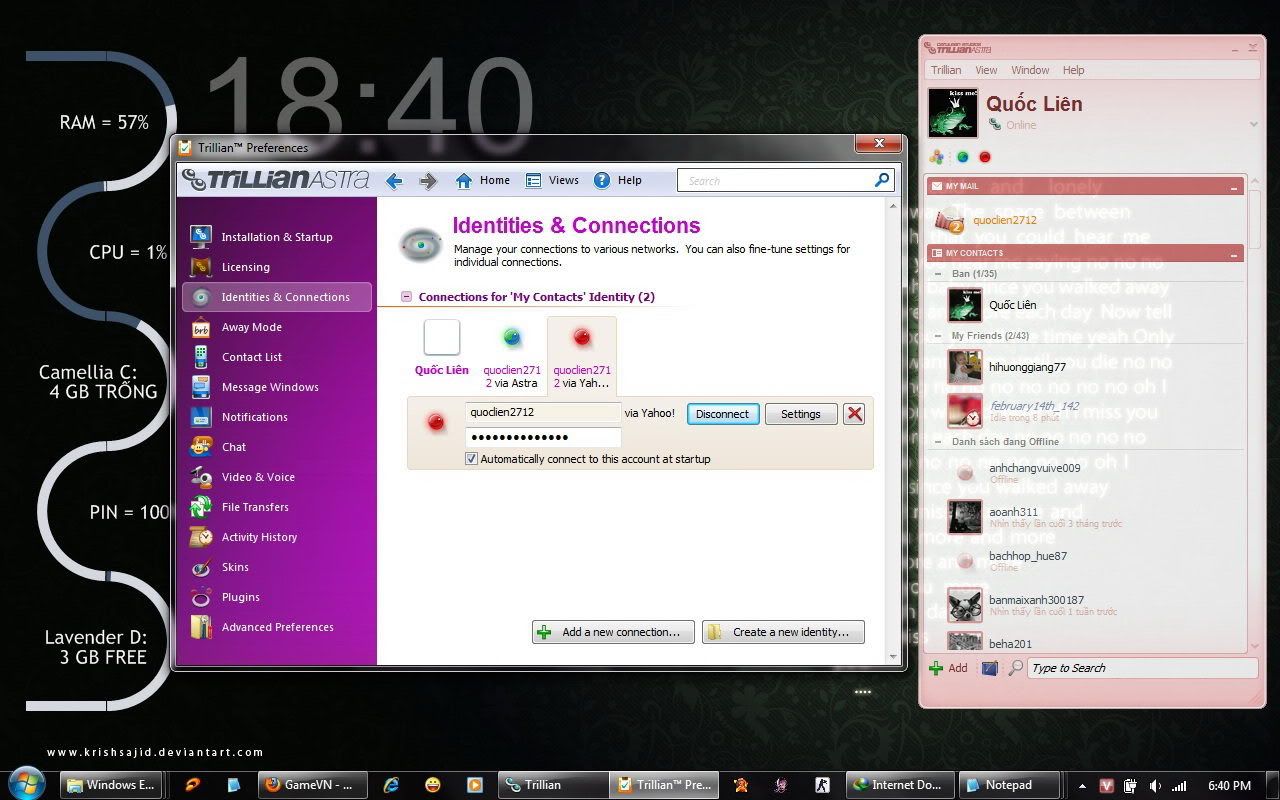Click the Disconnect button
The width and height of the screenshot is (1280, 800).
pos(723,414)
